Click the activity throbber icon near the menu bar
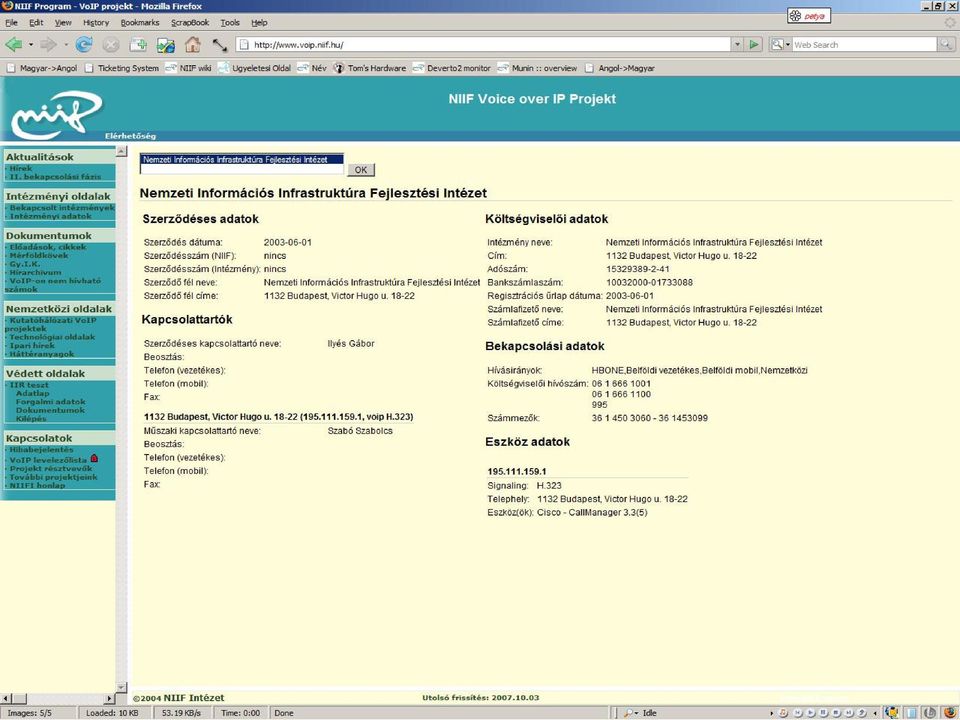The height and width of the screenshot is (720, 960). [x=950, y=23]
